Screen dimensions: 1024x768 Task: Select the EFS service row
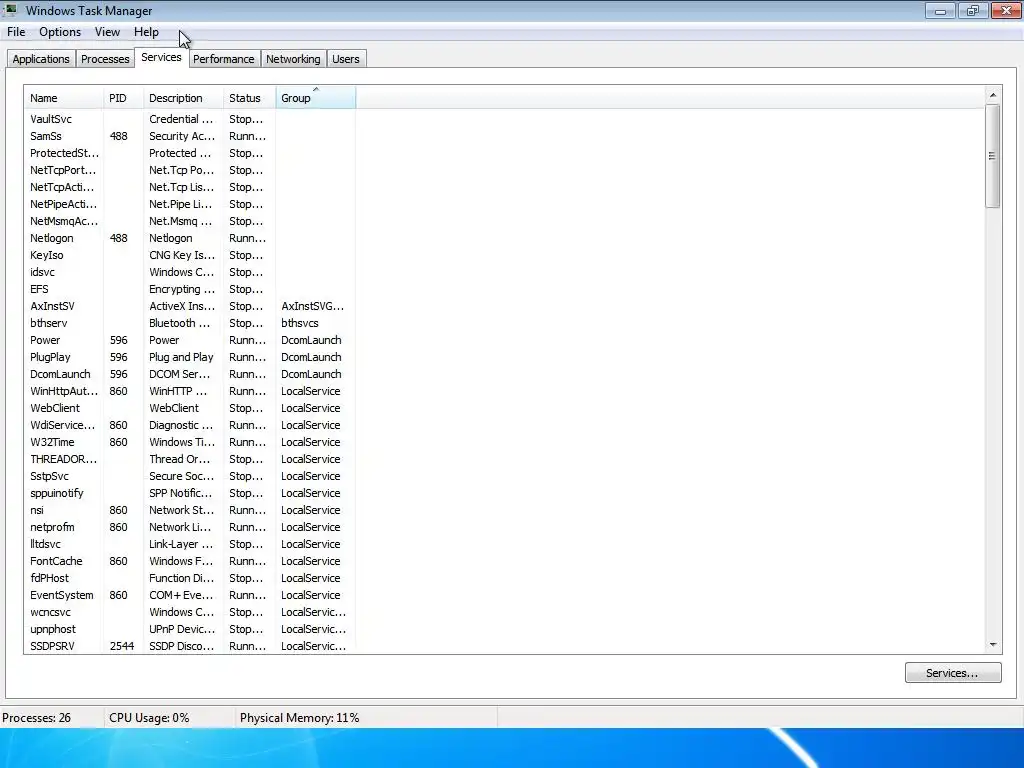(x=189, y=289)
